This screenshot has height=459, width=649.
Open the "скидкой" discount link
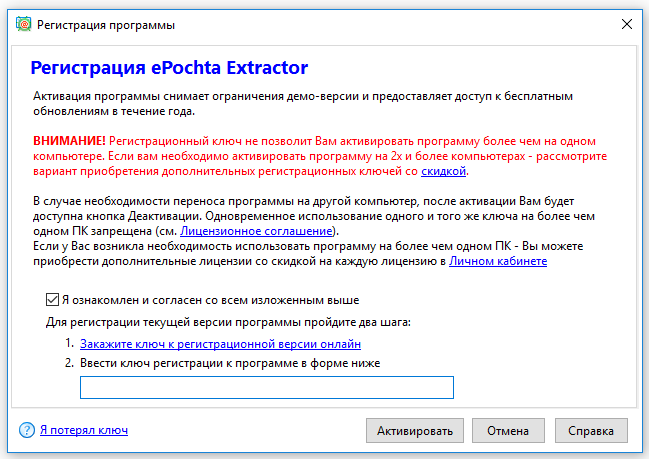[x=443, y=171]
